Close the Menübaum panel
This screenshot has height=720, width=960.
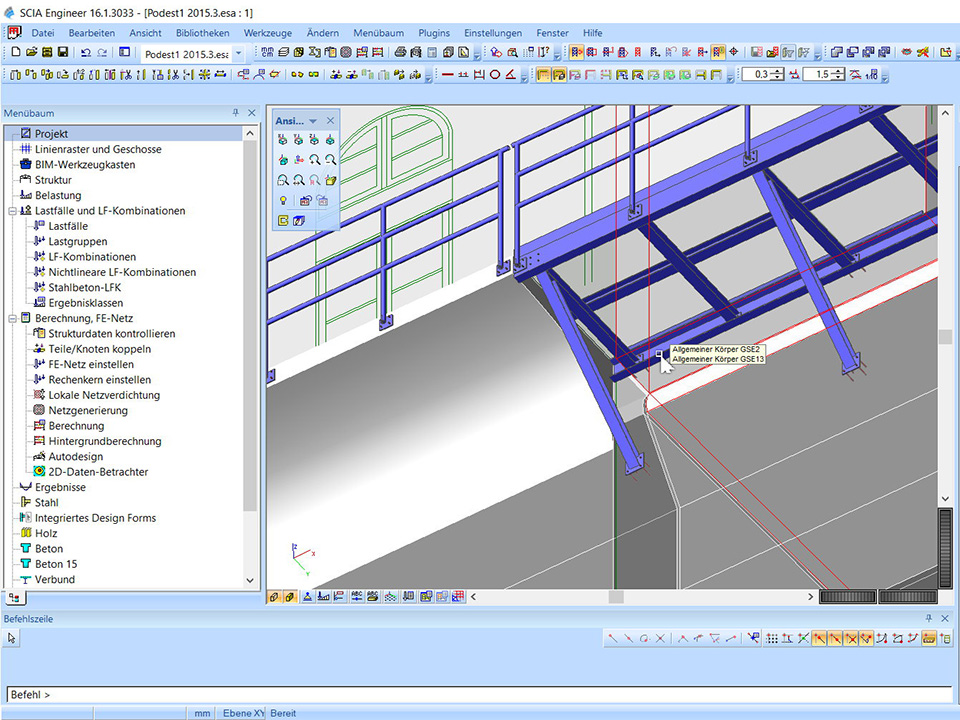click(252, 113)
